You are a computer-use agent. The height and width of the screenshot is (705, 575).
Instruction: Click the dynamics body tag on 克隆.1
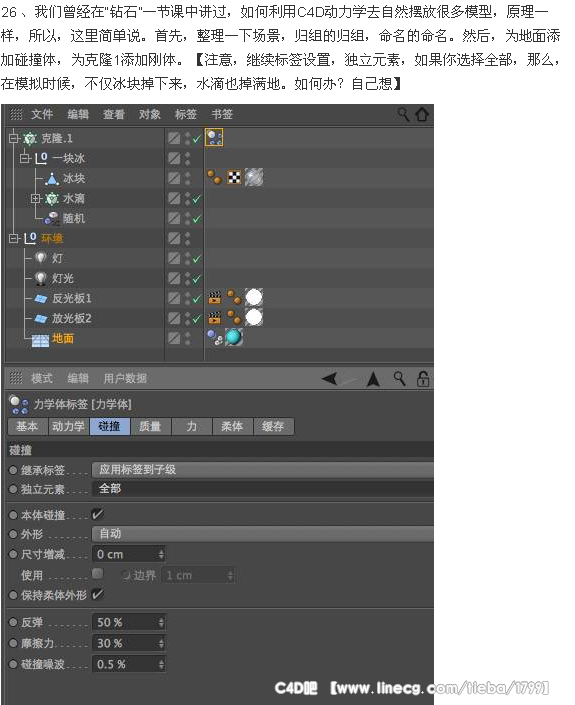(214, 138)
